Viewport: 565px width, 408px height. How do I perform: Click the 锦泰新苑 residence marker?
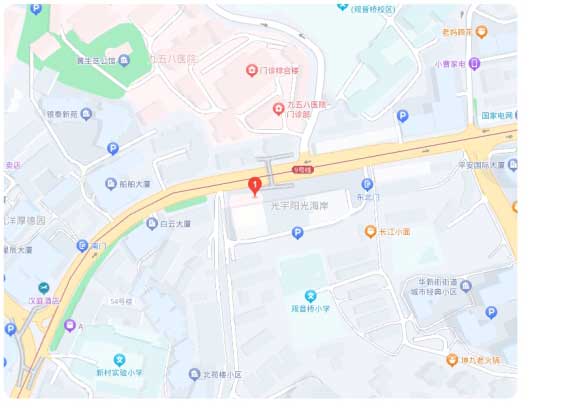click(86, 114)
